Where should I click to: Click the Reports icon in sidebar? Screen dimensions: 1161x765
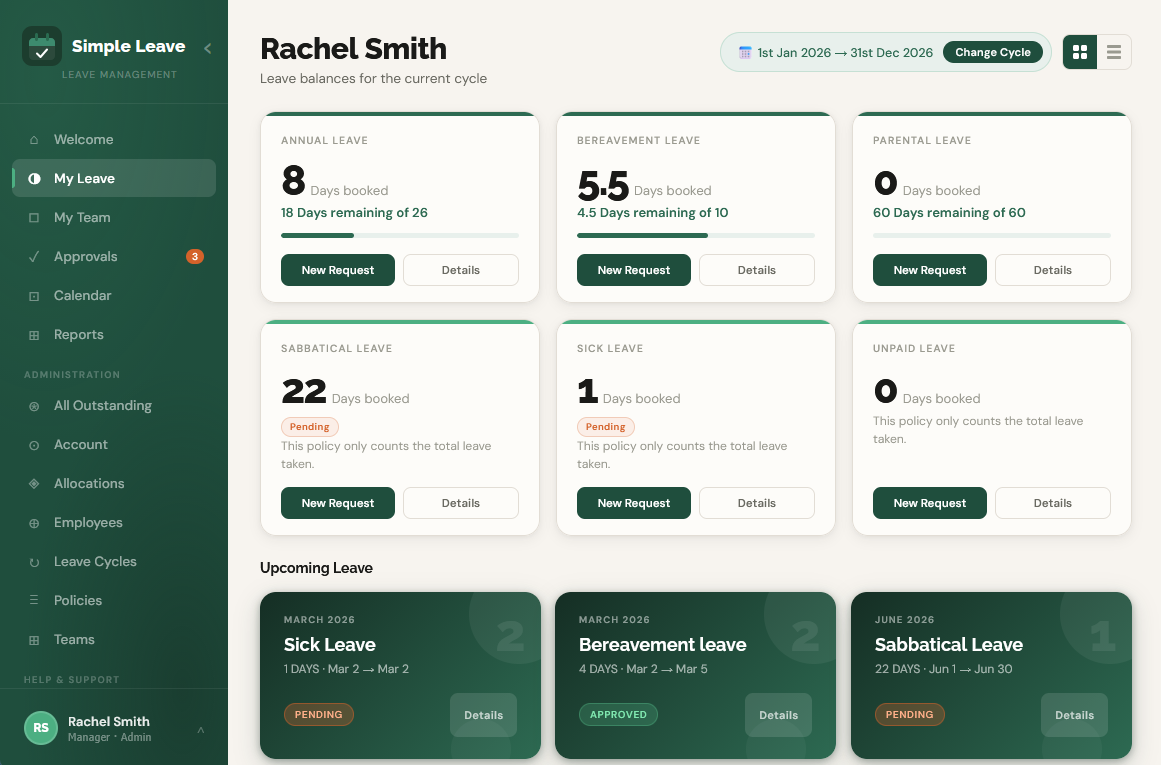34,335
